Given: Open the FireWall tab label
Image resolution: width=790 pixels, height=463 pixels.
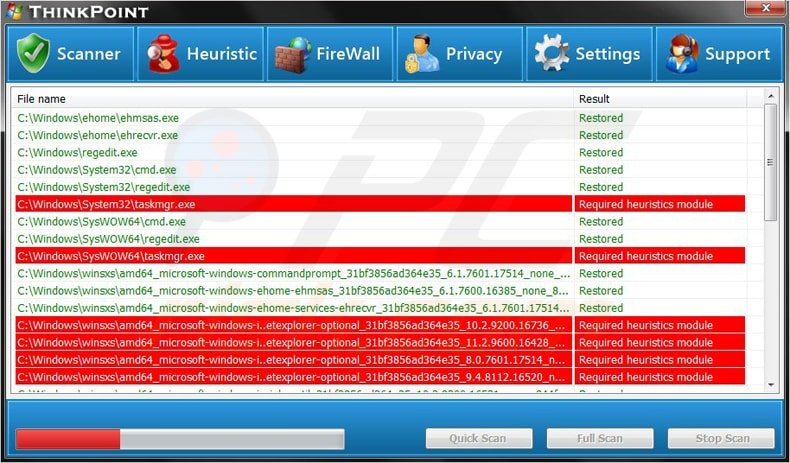Looking at the screenshot, I should [348, 54].
